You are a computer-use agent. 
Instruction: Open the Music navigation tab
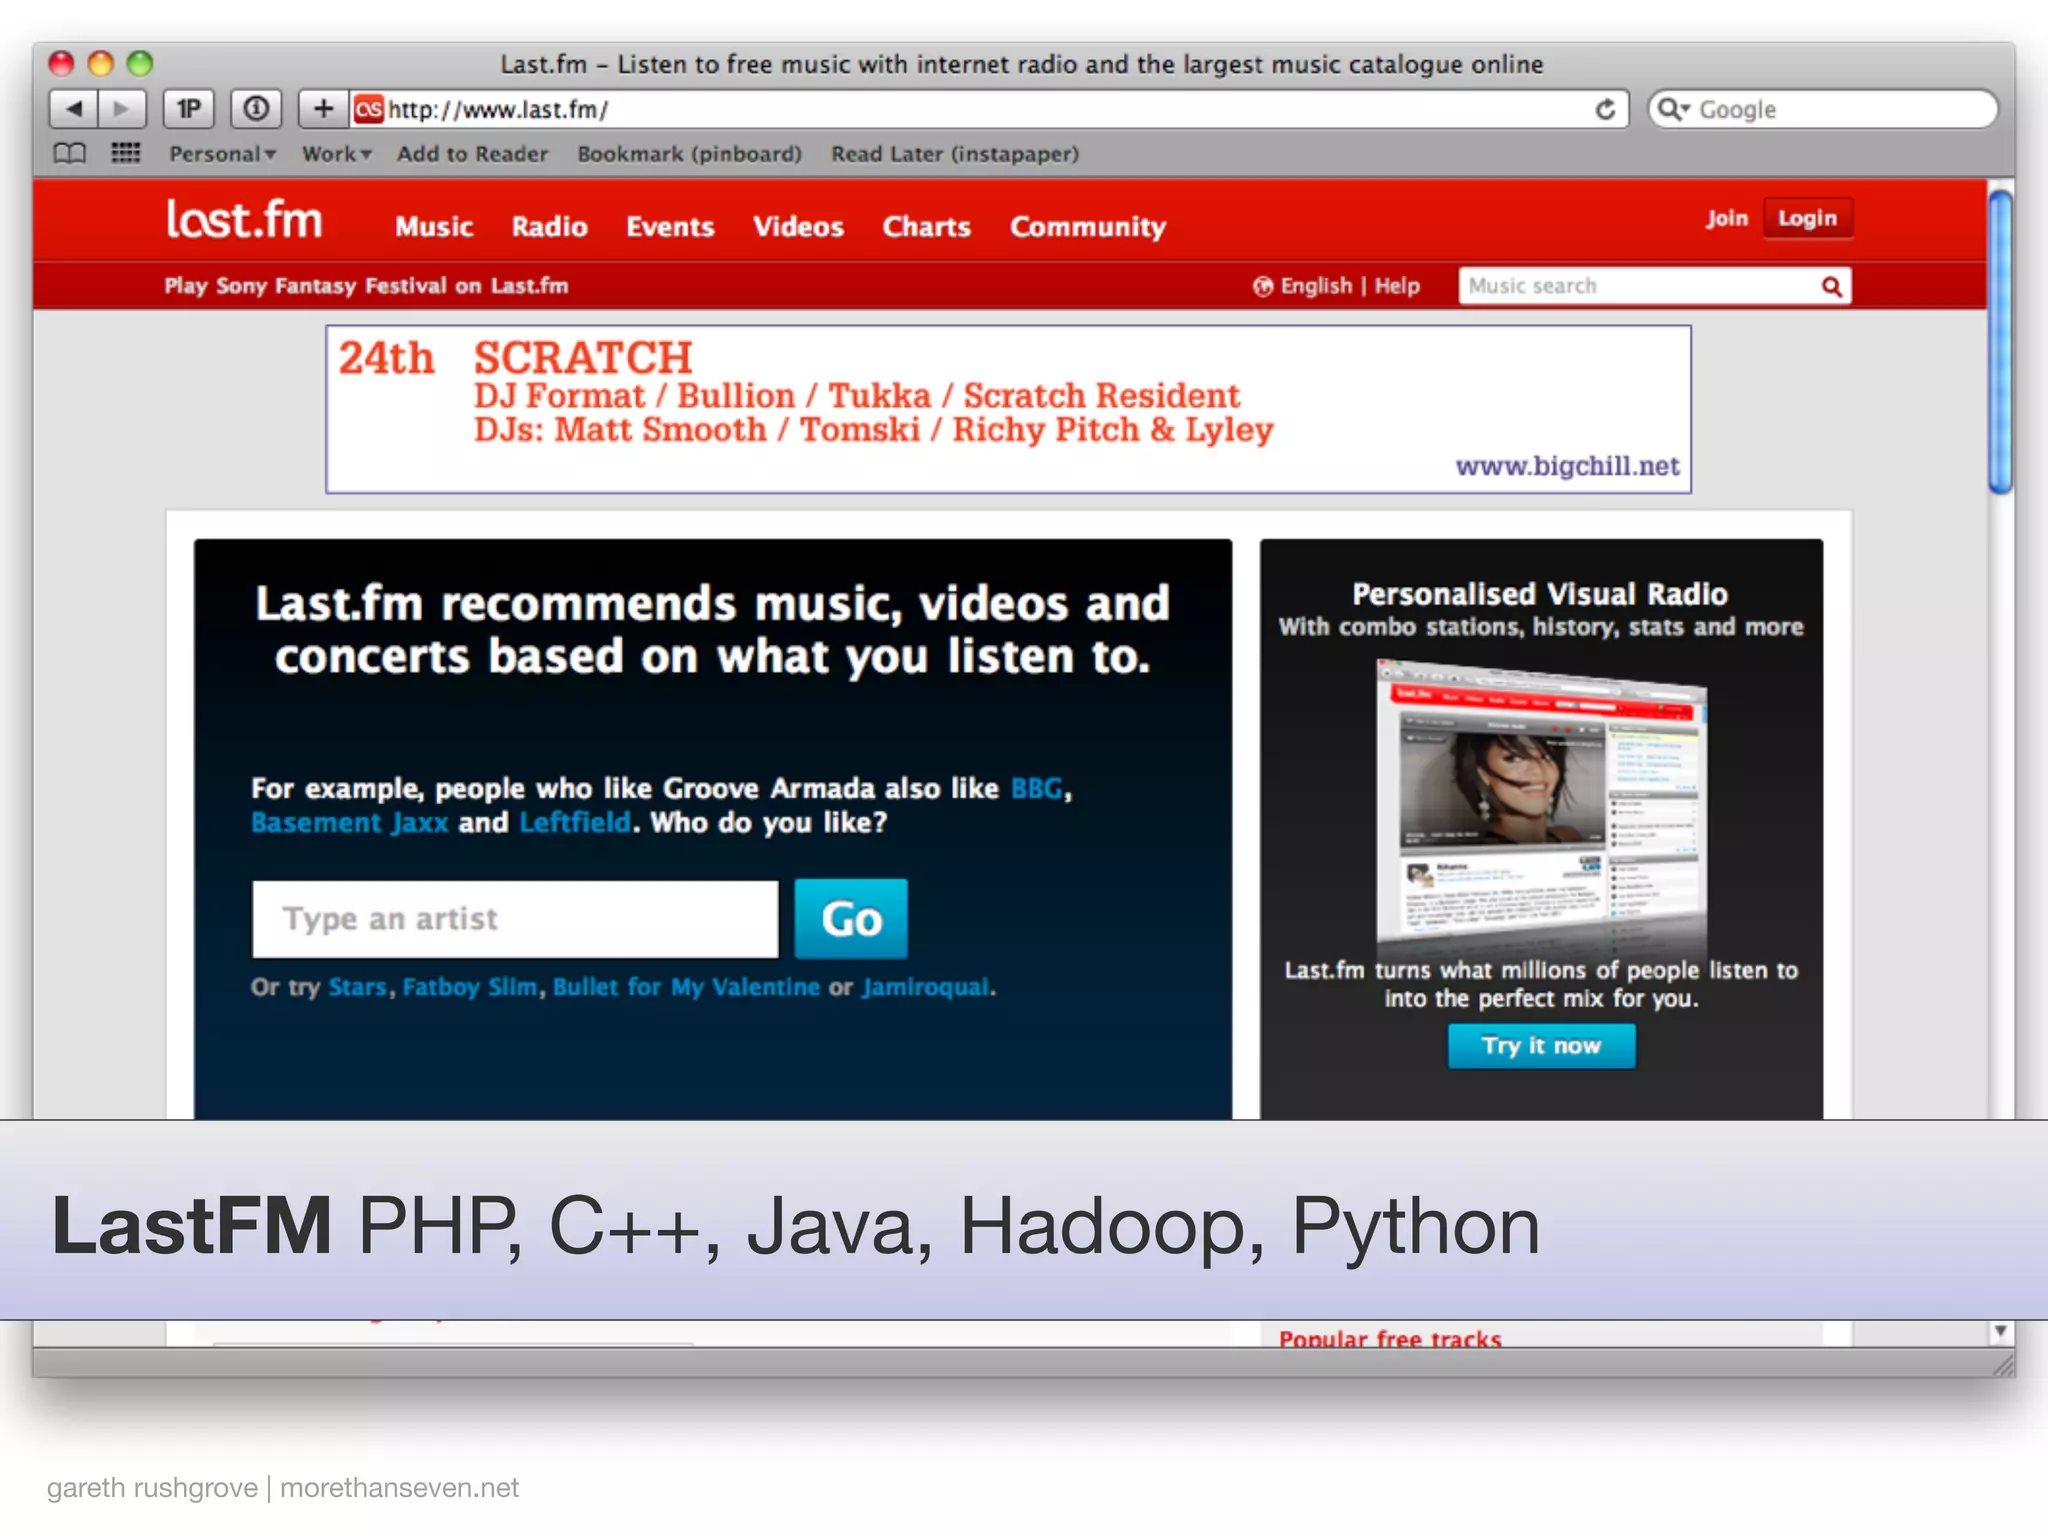(x=434, y=227)
